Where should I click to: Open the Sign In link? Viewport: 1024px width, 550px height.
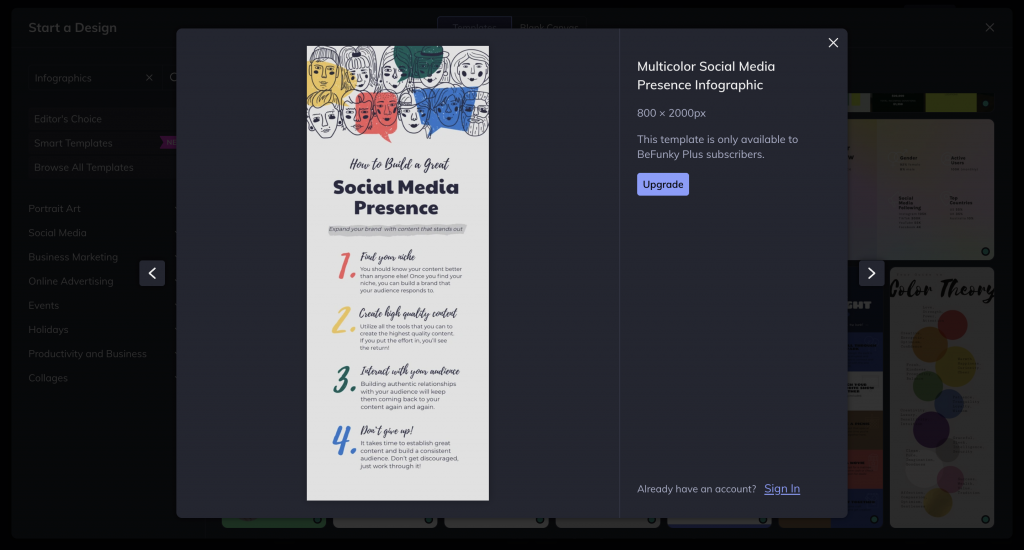[x=781, y=489]
